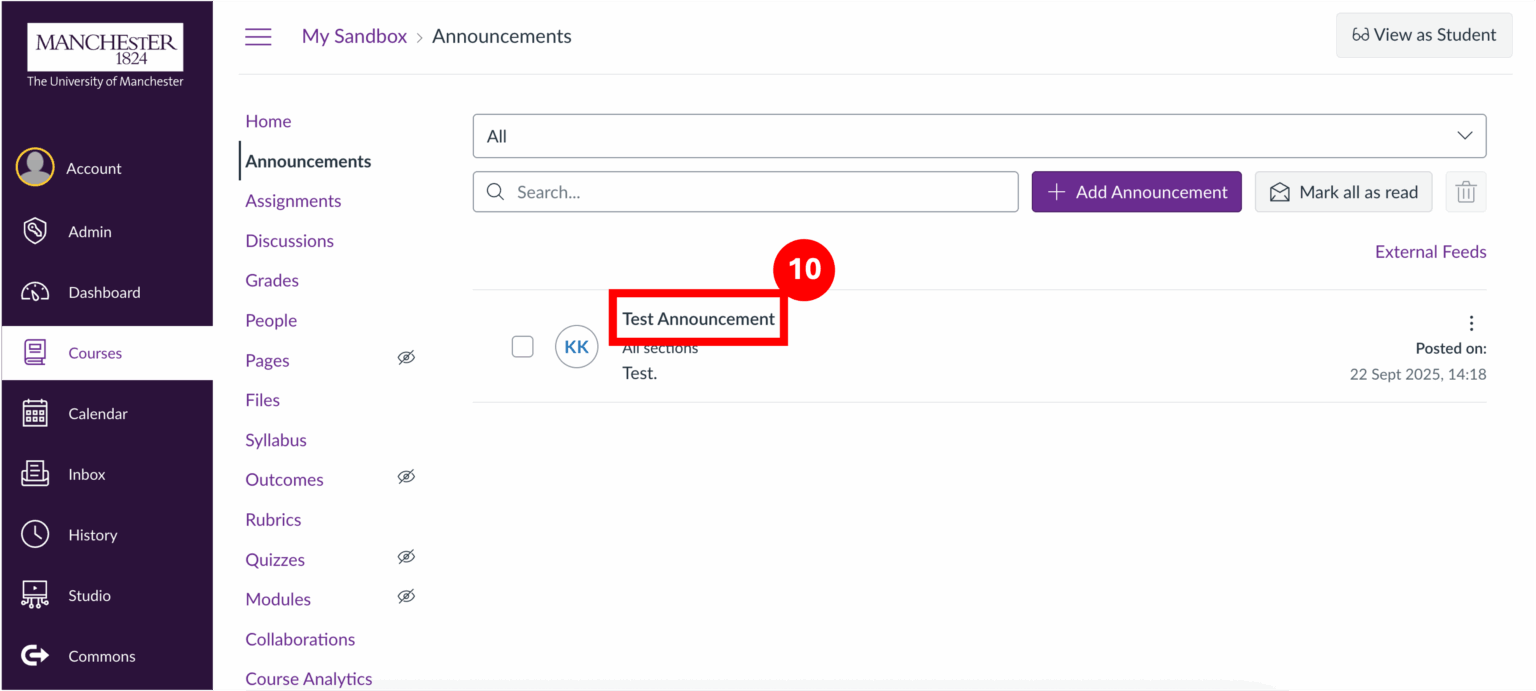Screen dimensions: 1536x691
Task: Toggle visibility of the Modules section
Action: 406,595
